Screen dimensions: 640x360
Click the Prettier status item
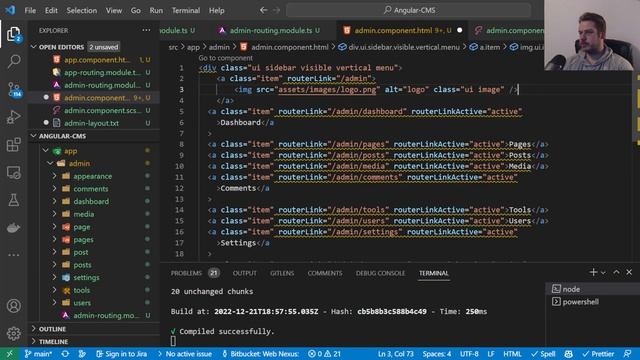pyautogui.click(x=598, y=354)
